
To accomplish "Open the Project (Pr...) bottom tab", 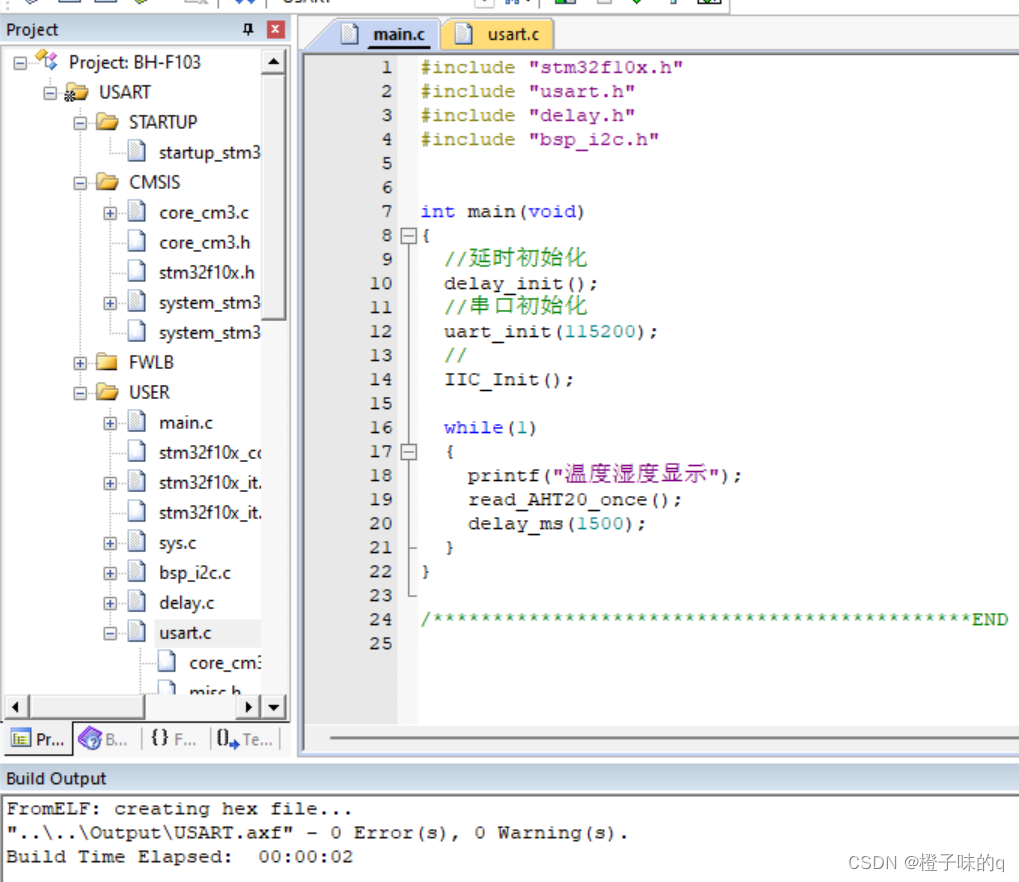I will pos(38,739).
